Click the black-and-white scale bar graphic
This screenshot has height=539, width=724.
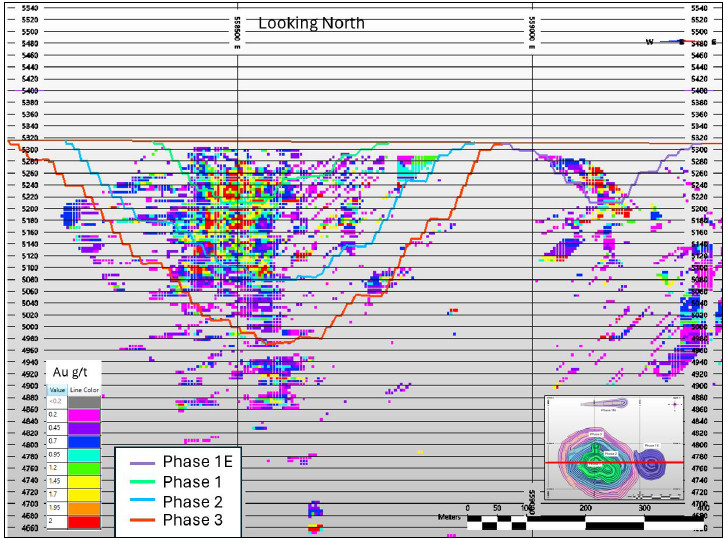tap(585, 522)
